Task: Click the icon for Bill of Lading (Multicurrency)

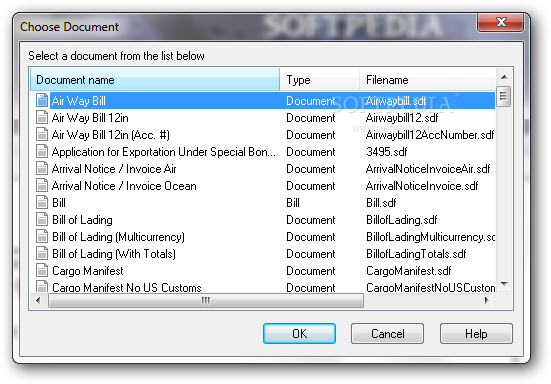Action: 42,237
